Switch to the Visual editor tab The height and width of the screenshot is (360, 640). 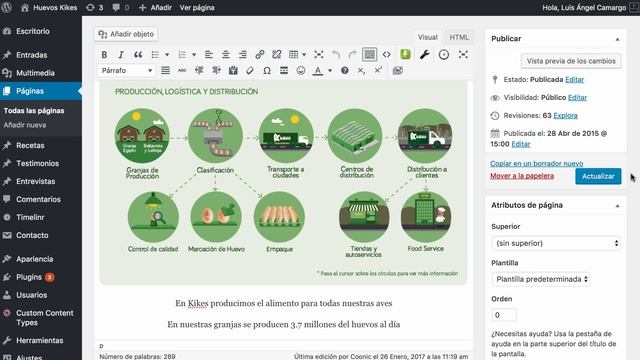[x=427, y=37]
